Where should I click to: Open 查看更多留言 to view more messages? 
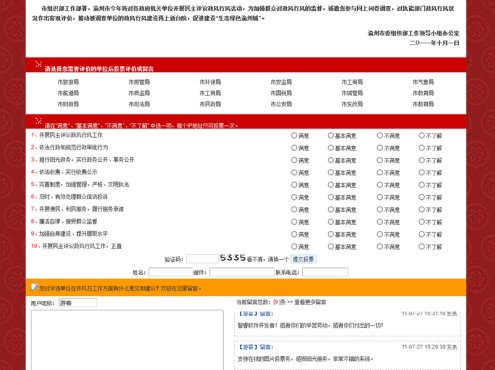310,302
